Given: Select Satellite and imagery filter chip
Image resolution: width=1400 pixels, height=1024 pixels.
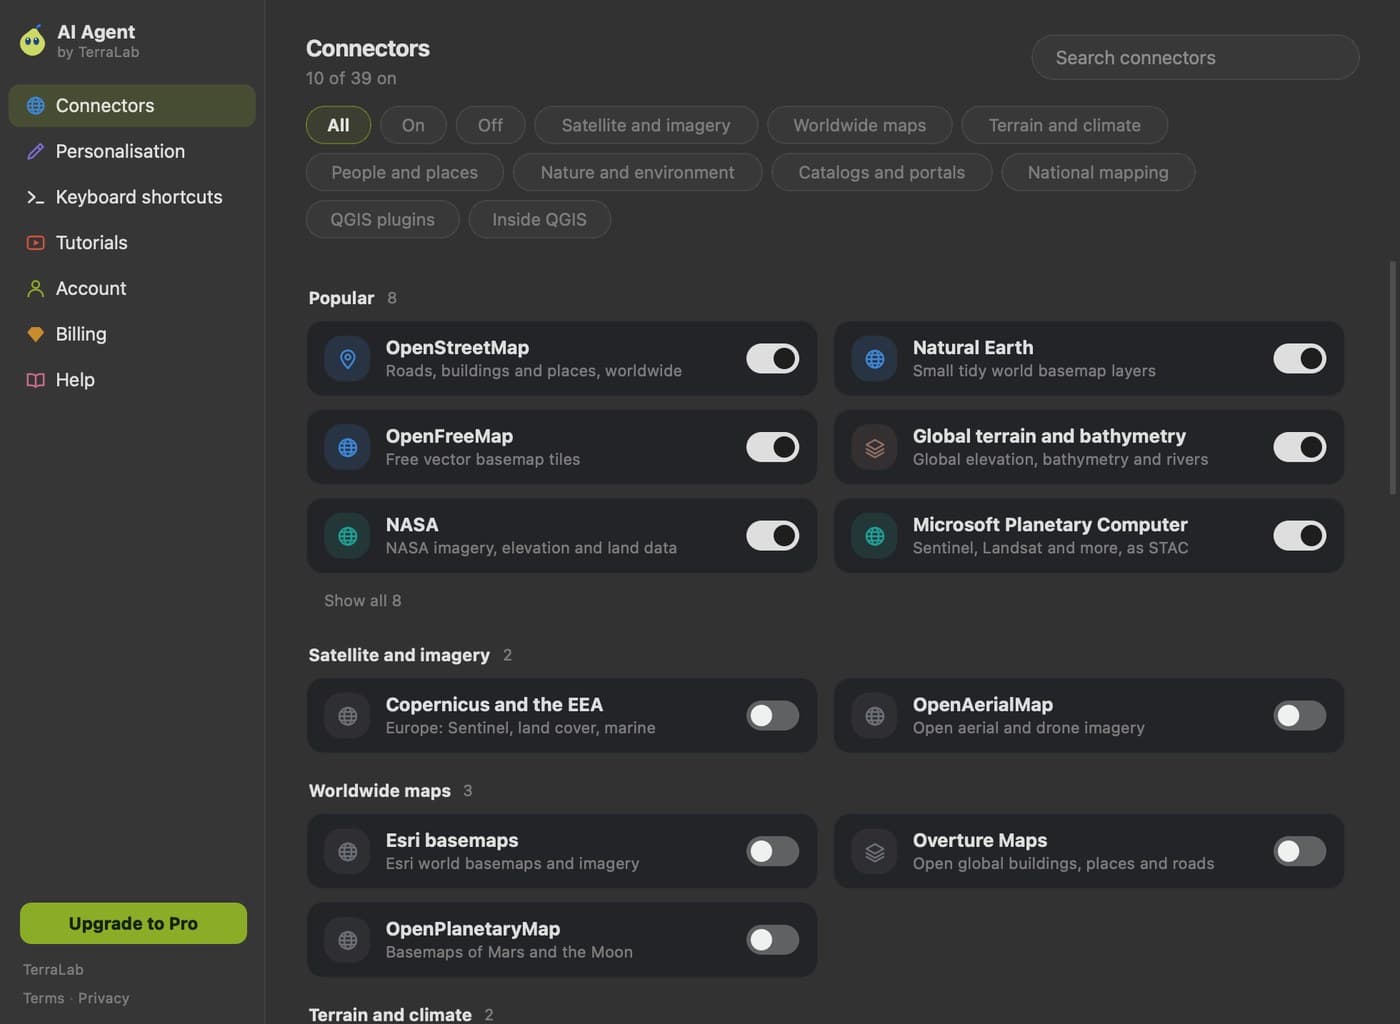Looking at the screenshot, I should point(646,125).
